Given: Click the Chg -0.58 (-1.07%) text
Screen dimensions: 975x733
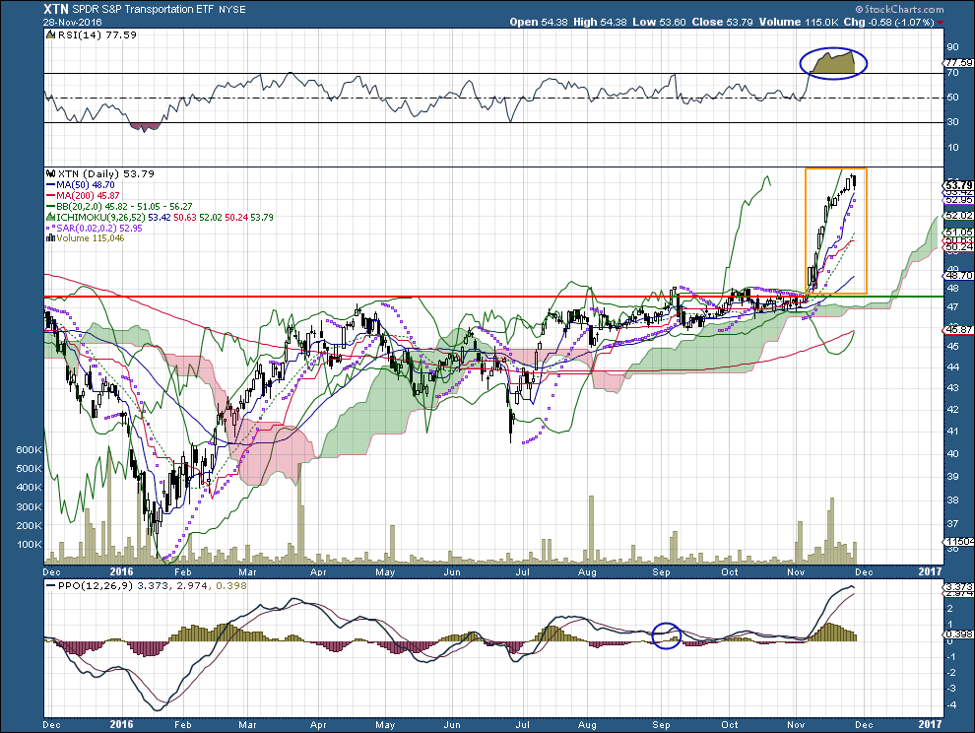Looking at the screenshot, I should pyautogui.click(x=889, y=22).
